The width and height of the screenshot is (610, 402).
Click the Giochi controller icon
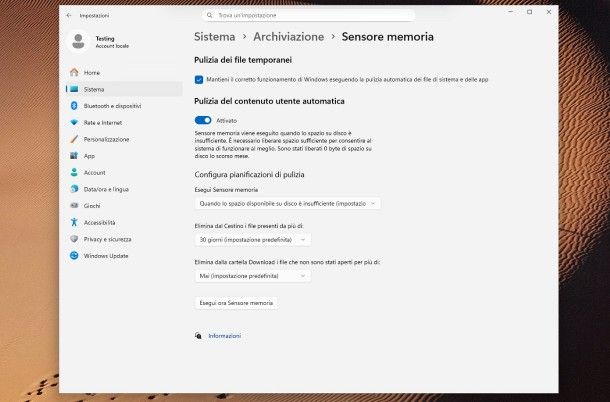[x=74, y=205]
